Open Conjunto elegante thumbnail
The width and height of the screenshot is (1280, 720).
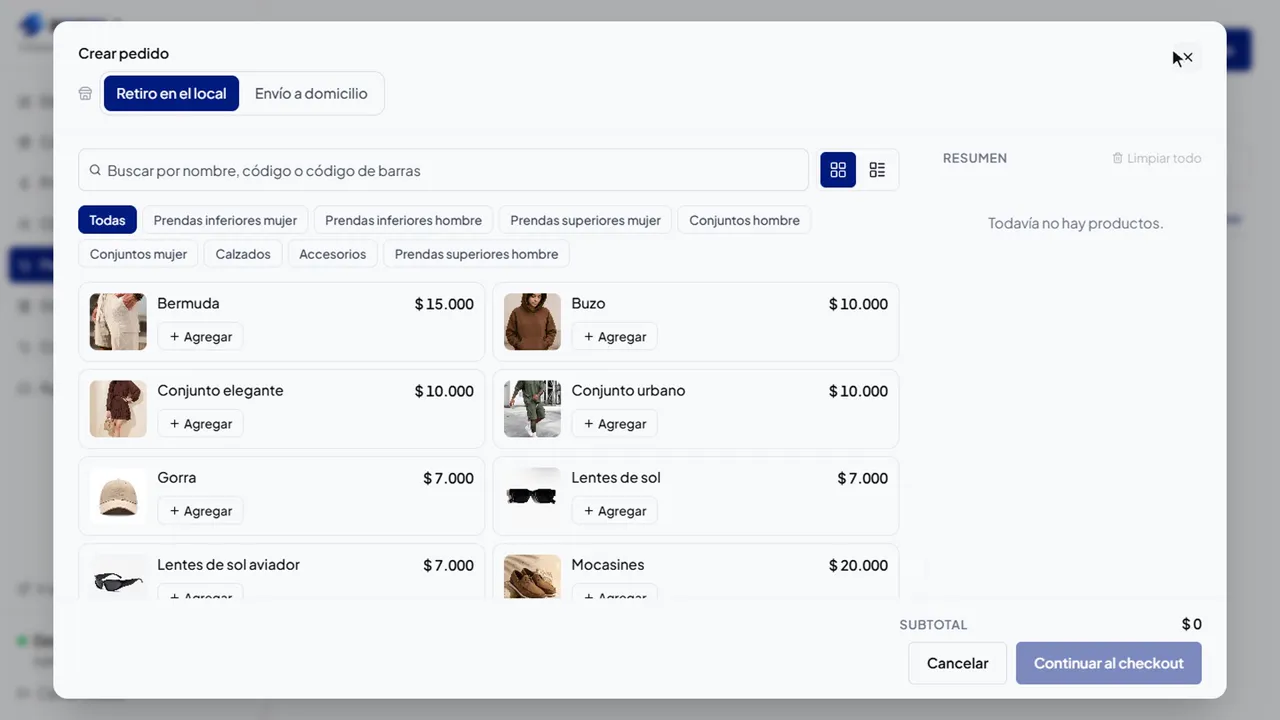coord(118,409)
